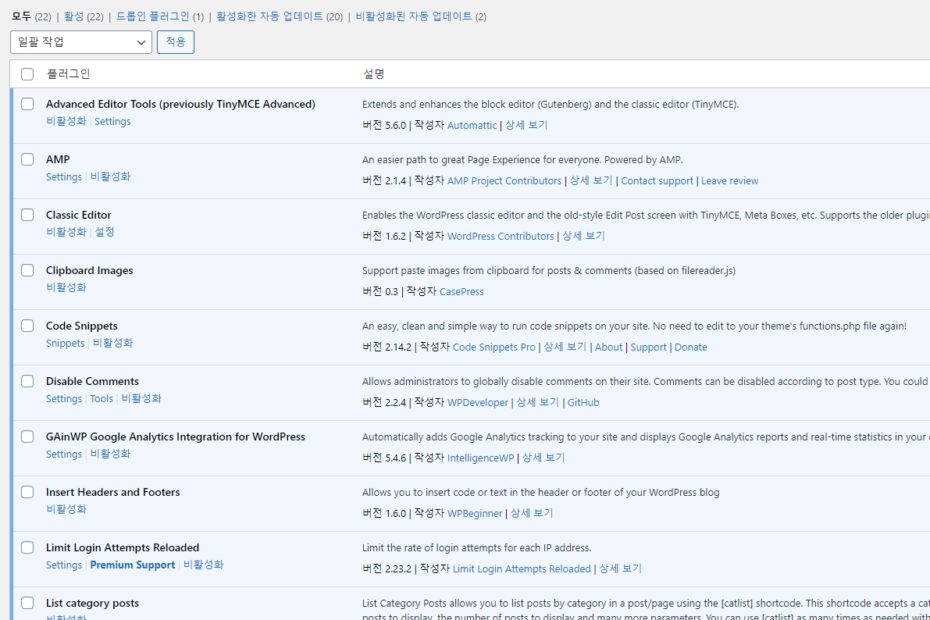This screenshot has width=930, height=620.
Task: Check the GAinWP Google Analytics checkbox
Action: [x=27, y=437]
